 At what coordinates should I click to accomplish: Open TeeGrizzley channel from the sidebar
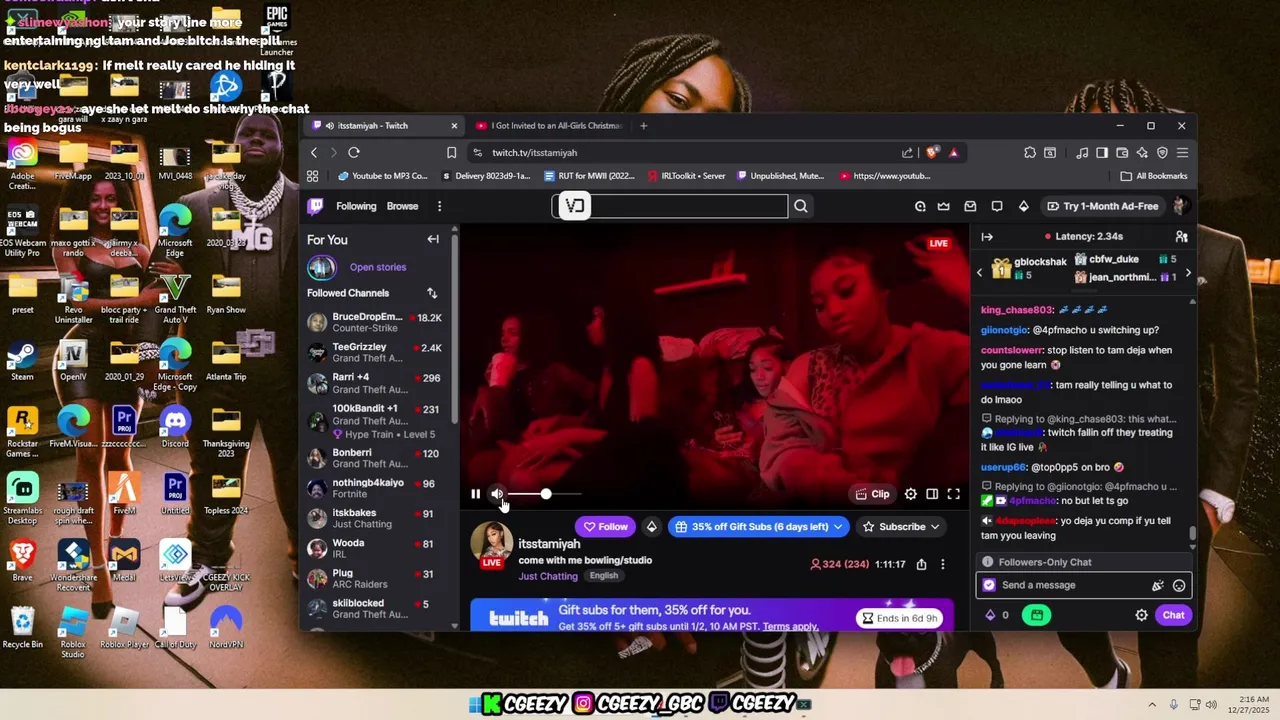point(376,352)
